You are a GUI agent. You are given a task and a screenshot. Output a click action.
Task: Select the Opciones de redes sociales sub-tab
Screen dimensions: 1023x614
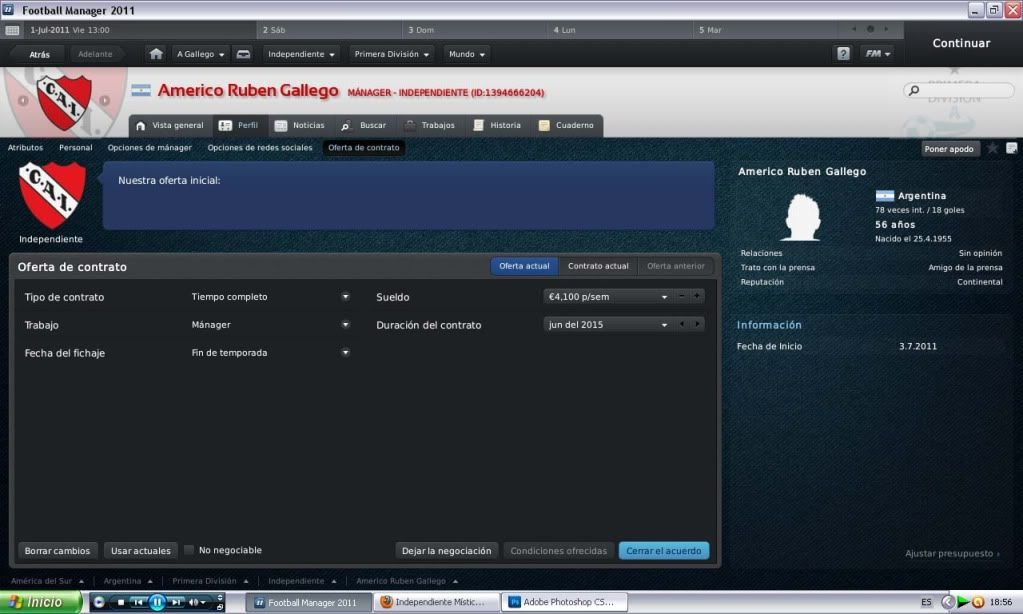pyautogui.click(x=260, y=147)
